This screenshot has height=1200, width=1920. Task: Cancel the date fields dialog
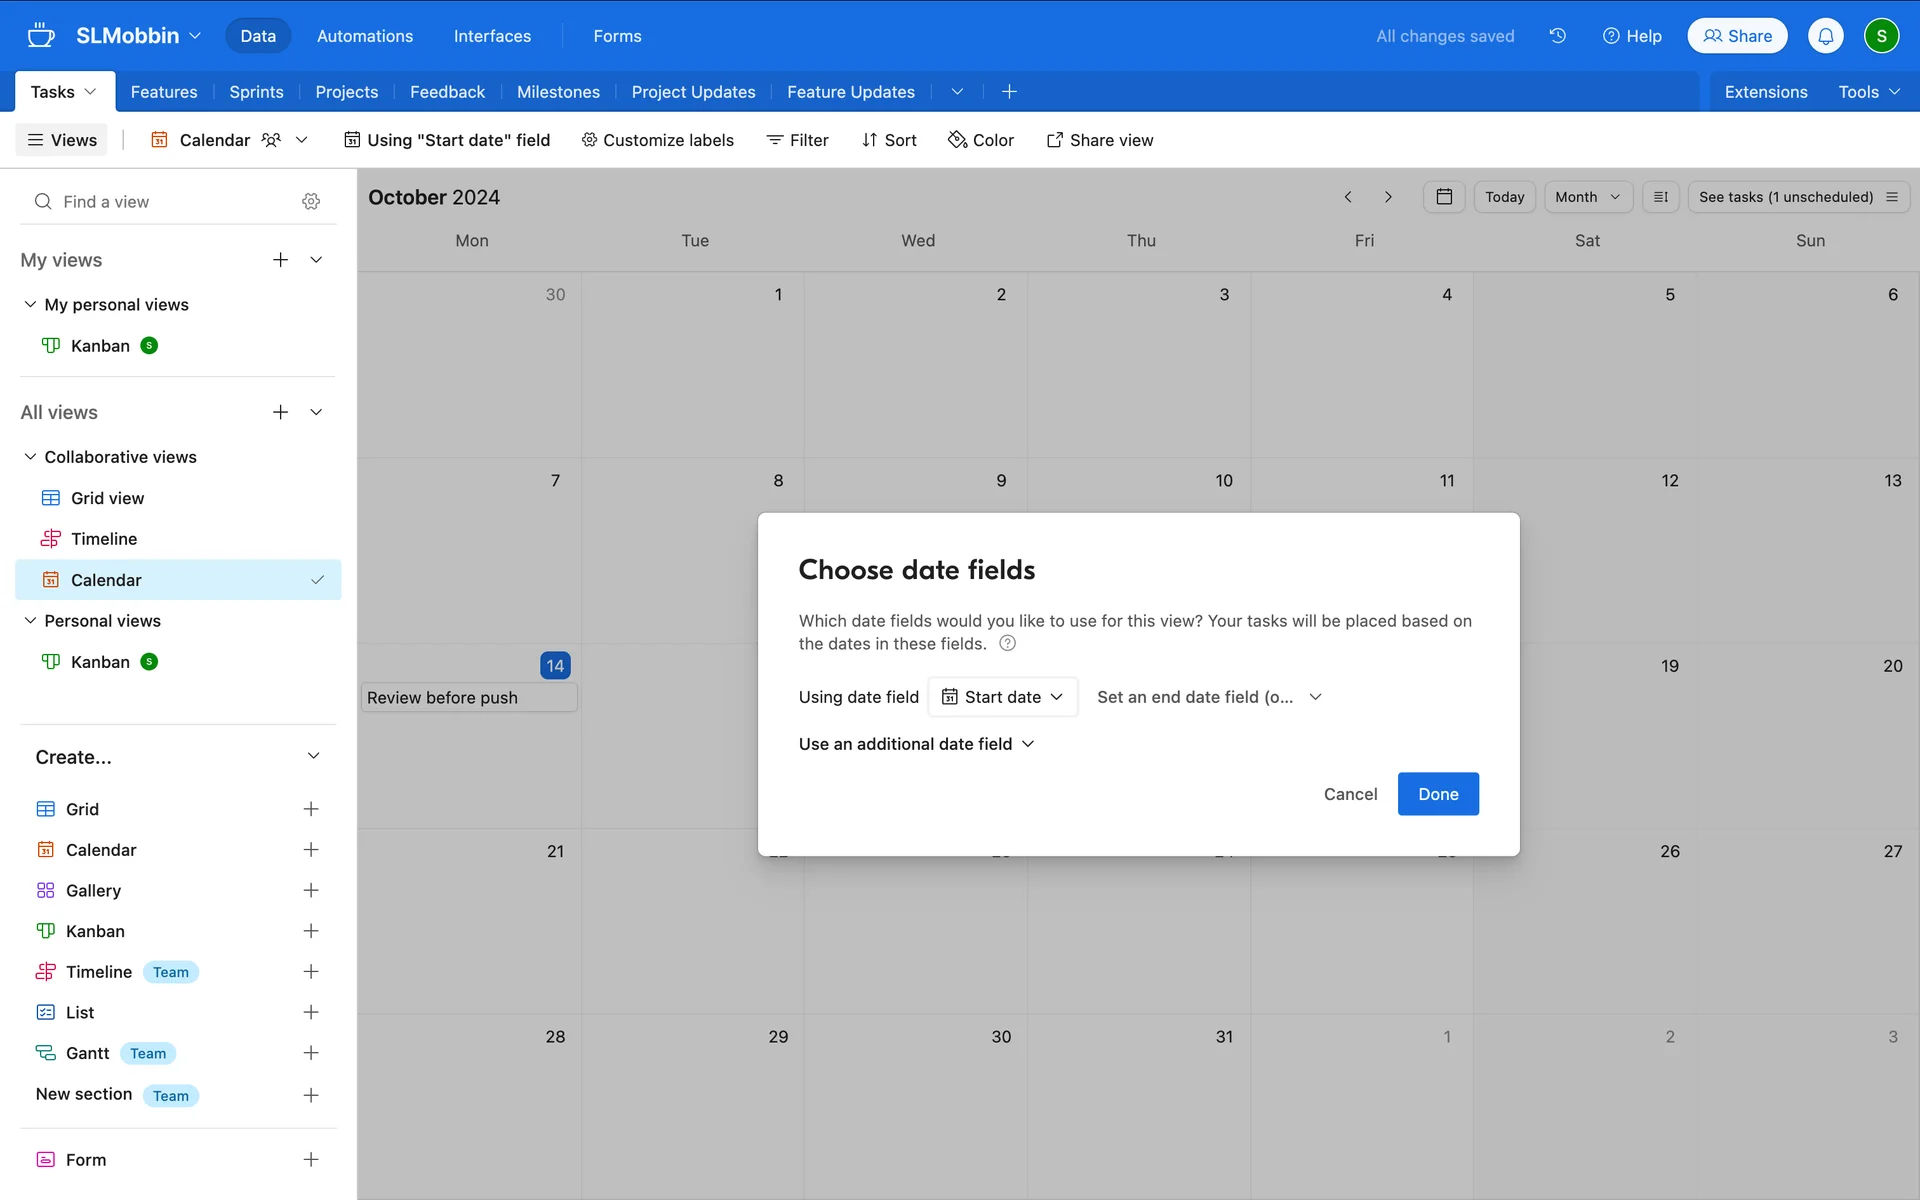tap(1350, 794)
